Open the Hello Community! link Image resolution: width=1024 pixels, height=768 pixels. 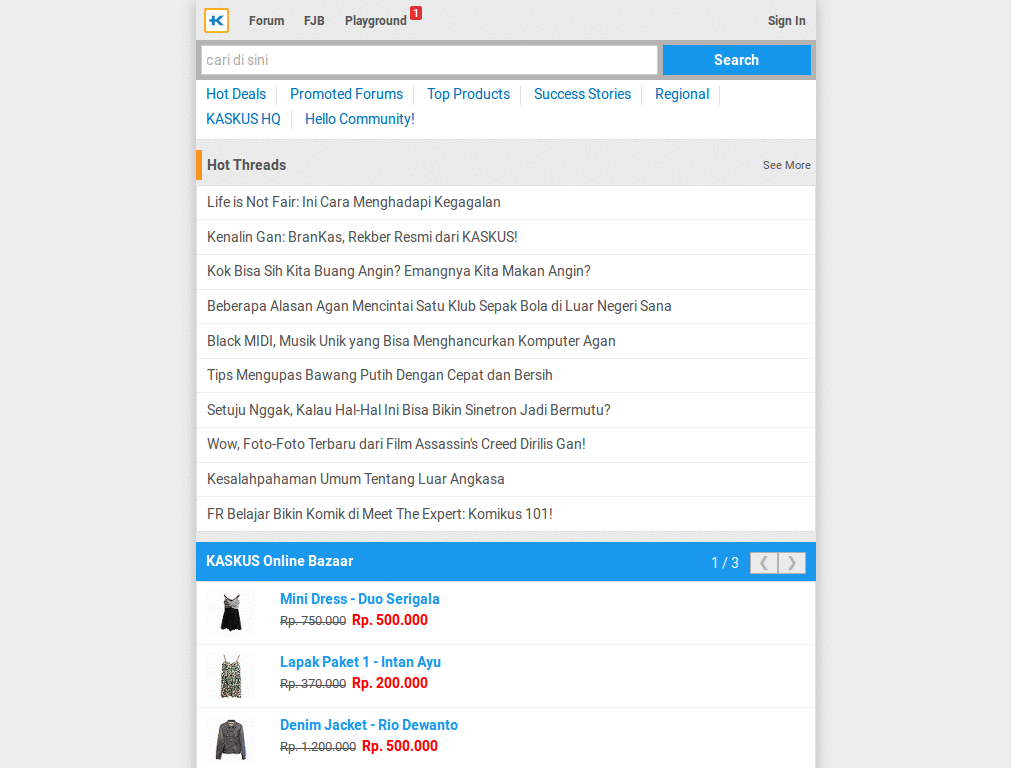pos(360,119)
